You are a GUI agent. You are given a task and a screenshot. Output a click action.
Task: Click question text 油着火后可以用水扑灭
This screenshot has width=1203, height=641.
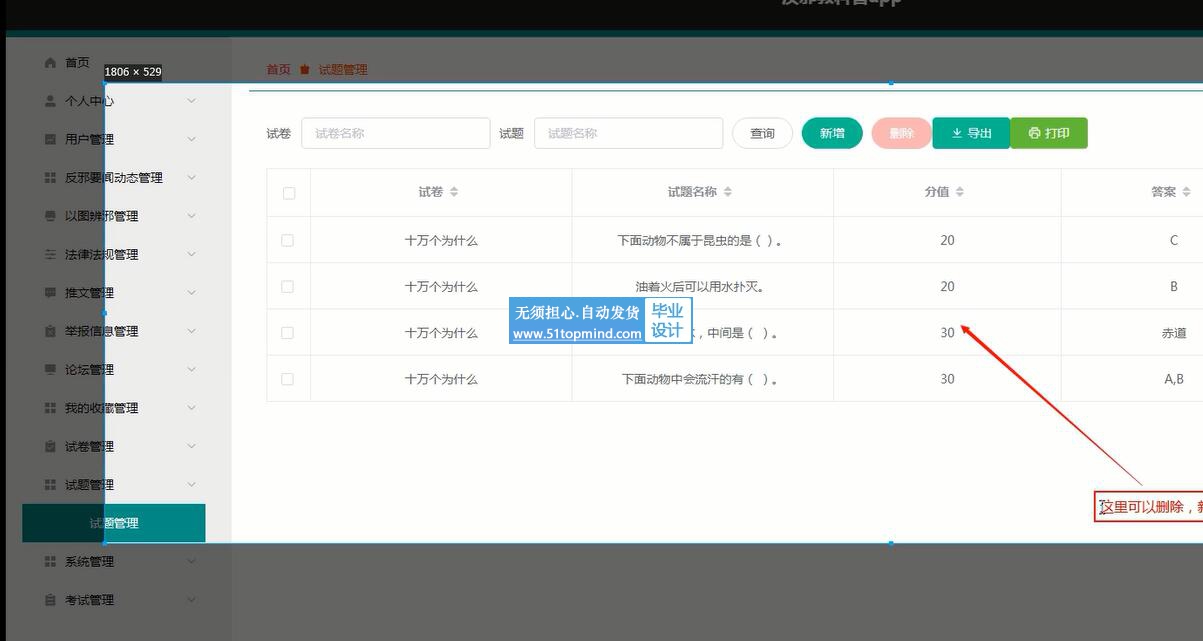tap(700, 286)
